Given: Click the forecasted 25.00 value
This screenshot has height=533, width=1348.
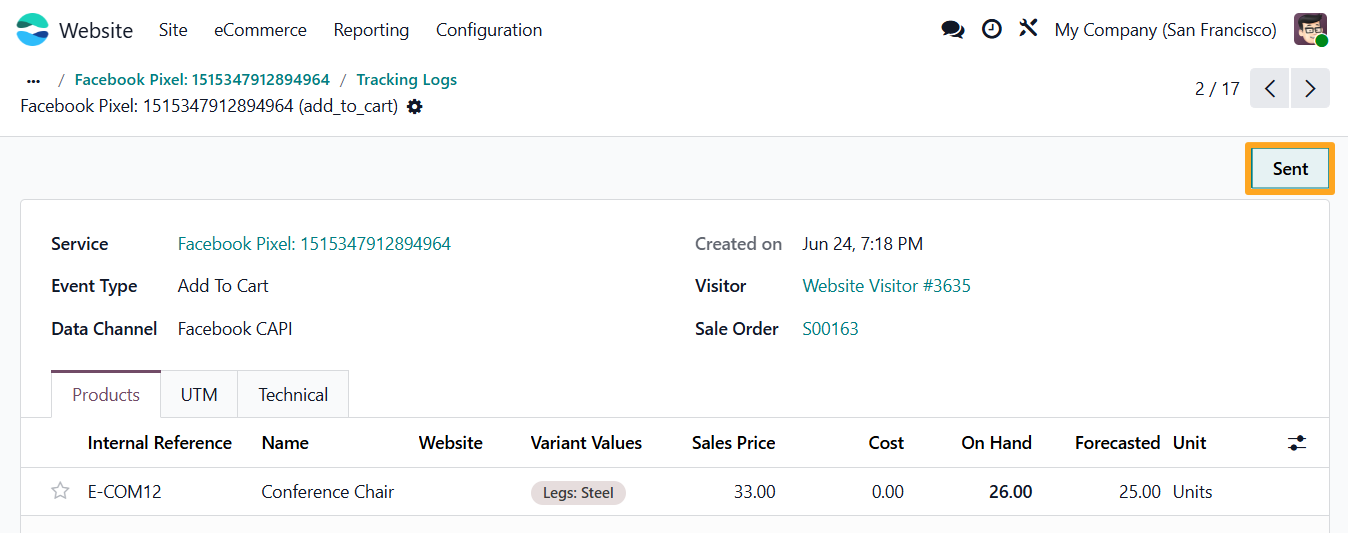Looking at the screenshot, I should point(1140,492).
